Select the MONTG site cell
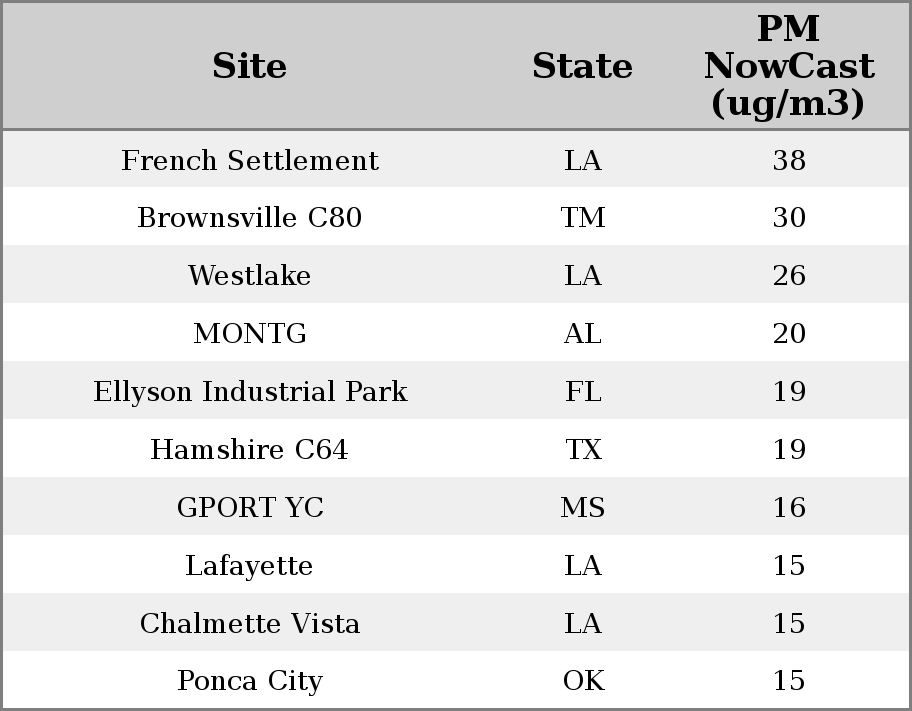Image resolution: width=912 pixels, height=711 pixels. [x=249, y=334]
